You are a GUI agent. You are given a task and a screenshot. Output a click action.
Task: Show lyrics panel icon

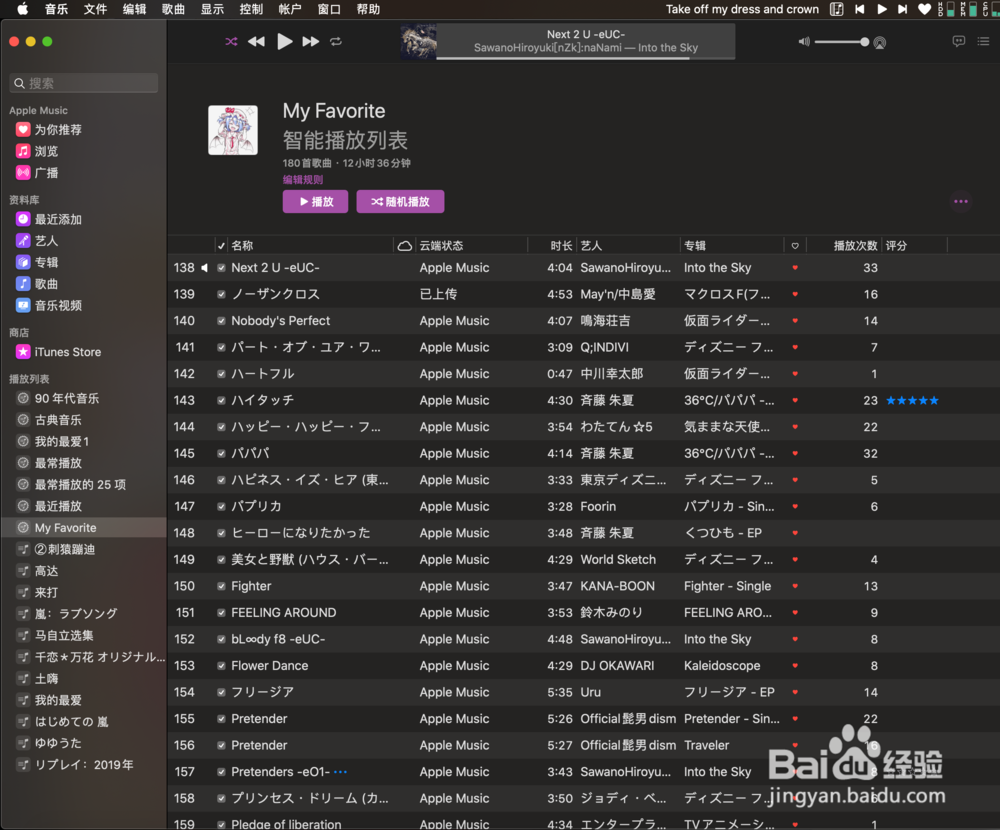coord(958,41)
